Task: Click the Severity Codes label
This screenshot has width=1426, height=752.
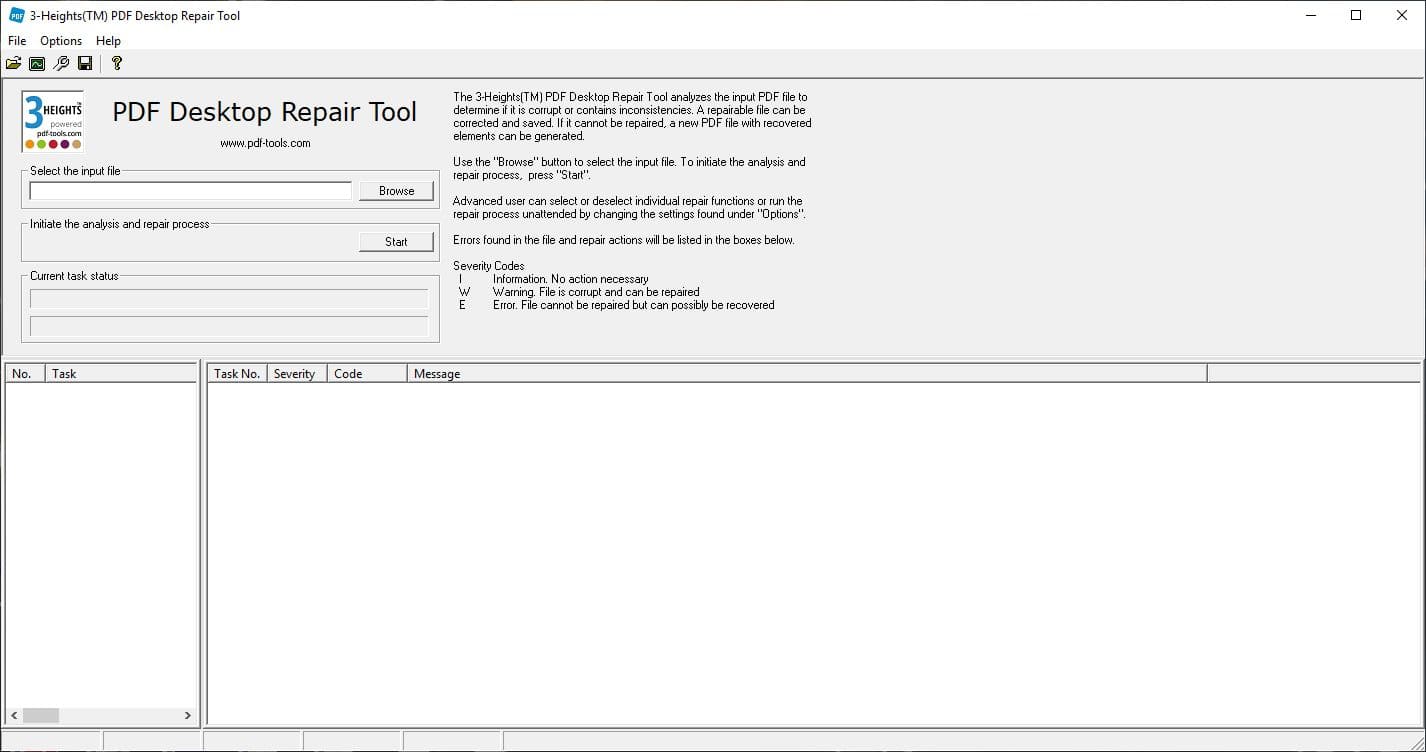Action: pyautogui.click(x=489, y=266)
